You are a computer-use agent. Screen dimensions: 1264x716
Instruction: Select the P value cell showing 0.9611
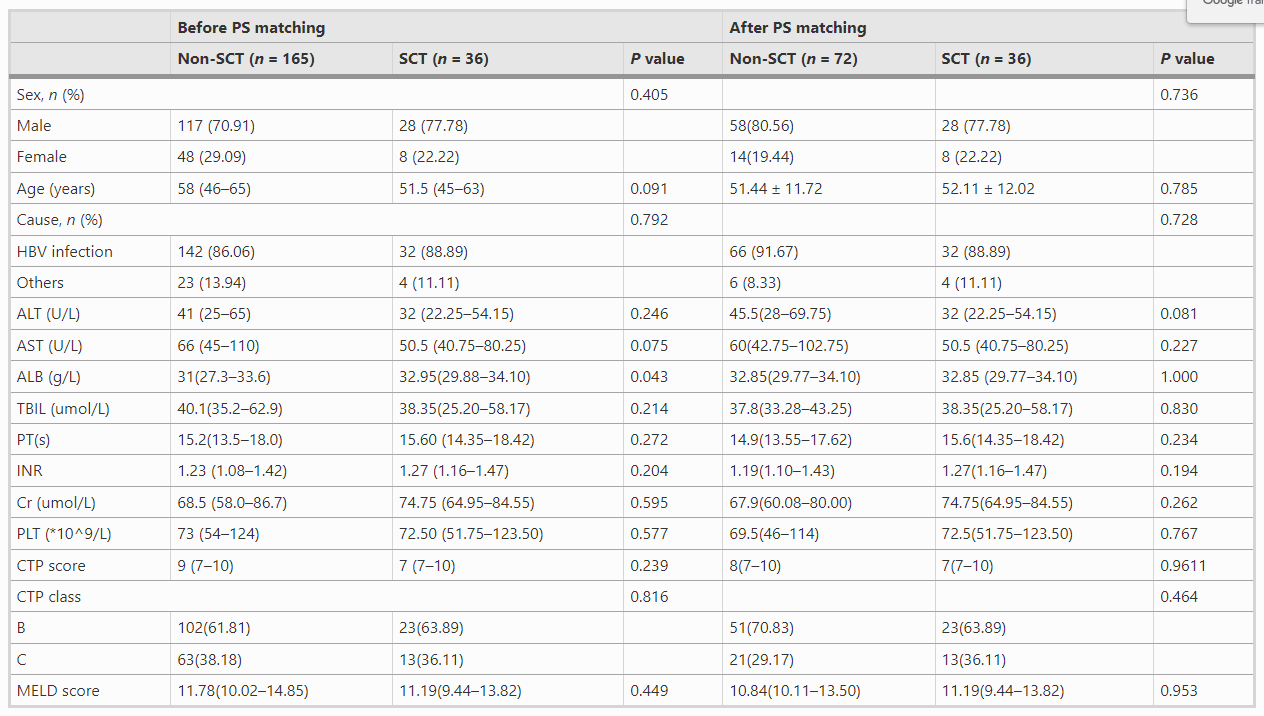point(1183,566)
